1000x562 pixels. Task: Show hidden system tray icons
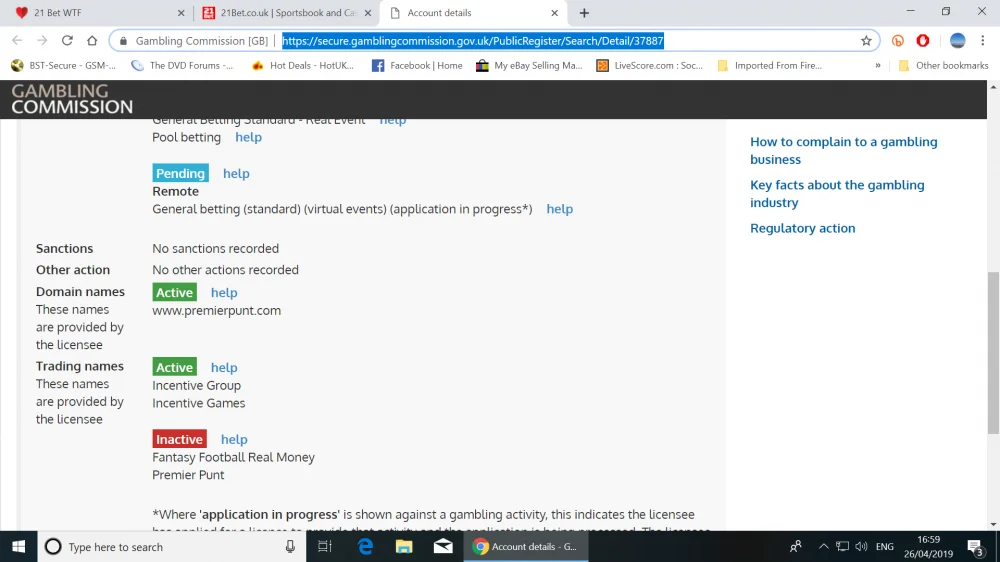(823, 547)
